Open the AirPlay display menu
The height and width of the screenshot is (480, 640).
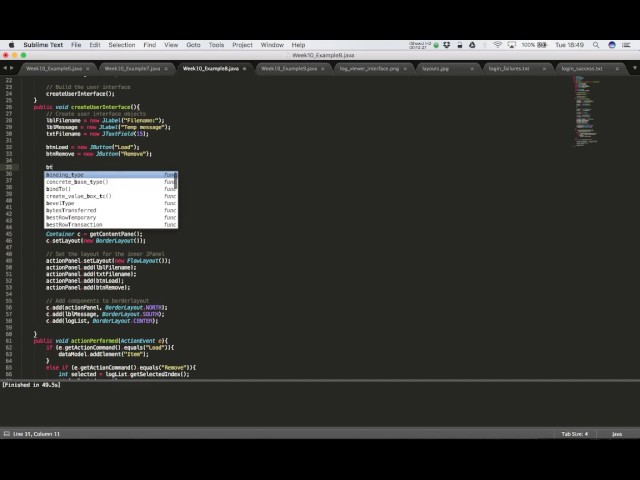pos(511,45)
